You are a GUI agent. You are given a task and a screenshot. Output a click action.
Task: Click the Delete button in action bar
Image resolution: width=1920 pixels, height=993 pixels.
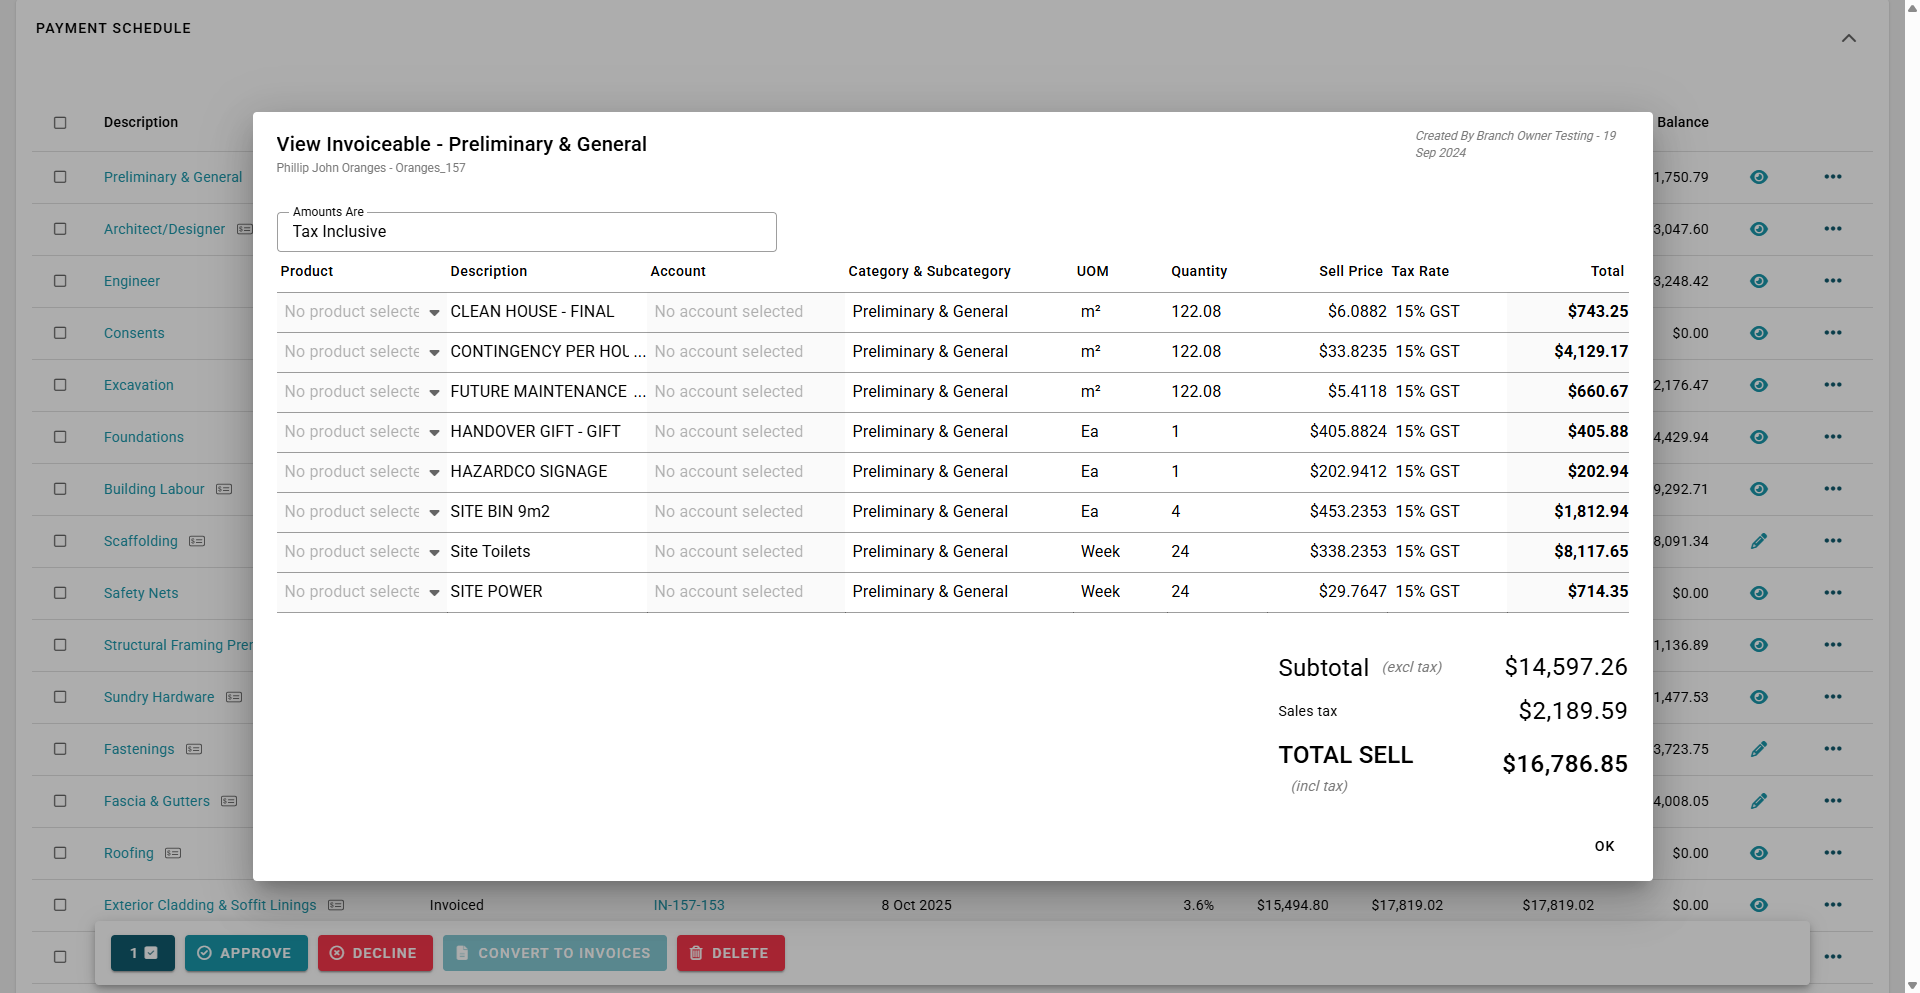coord(730,953)
